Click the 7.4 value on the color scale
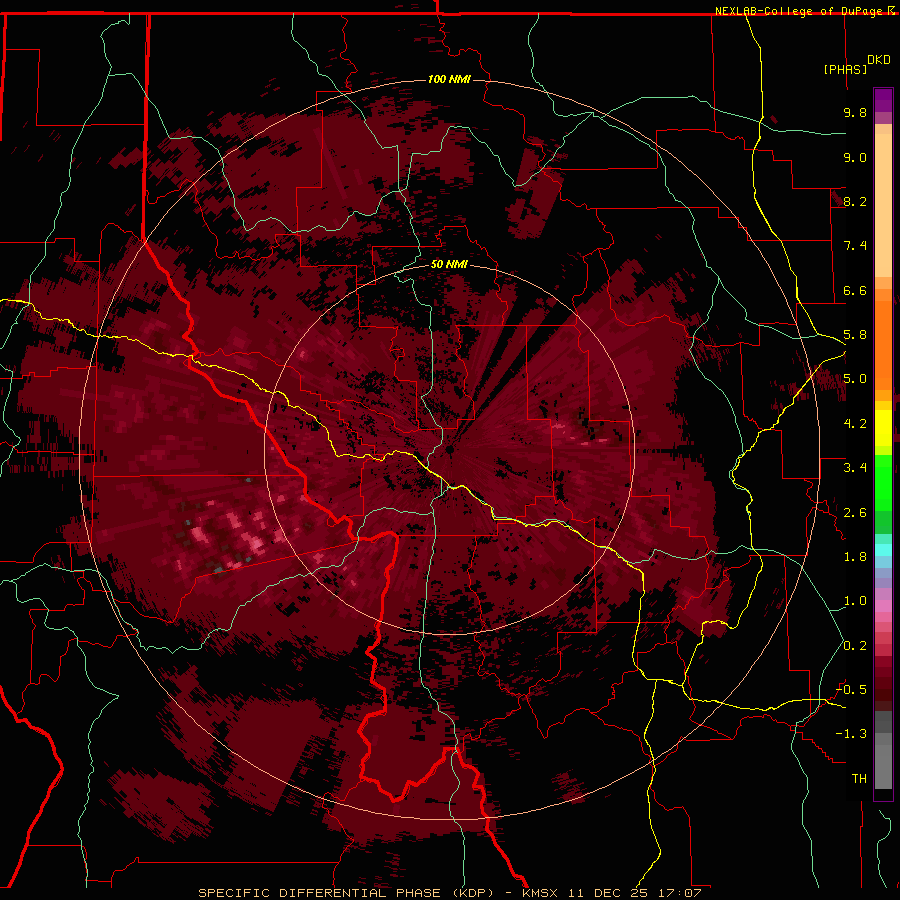 click(855, 246)
